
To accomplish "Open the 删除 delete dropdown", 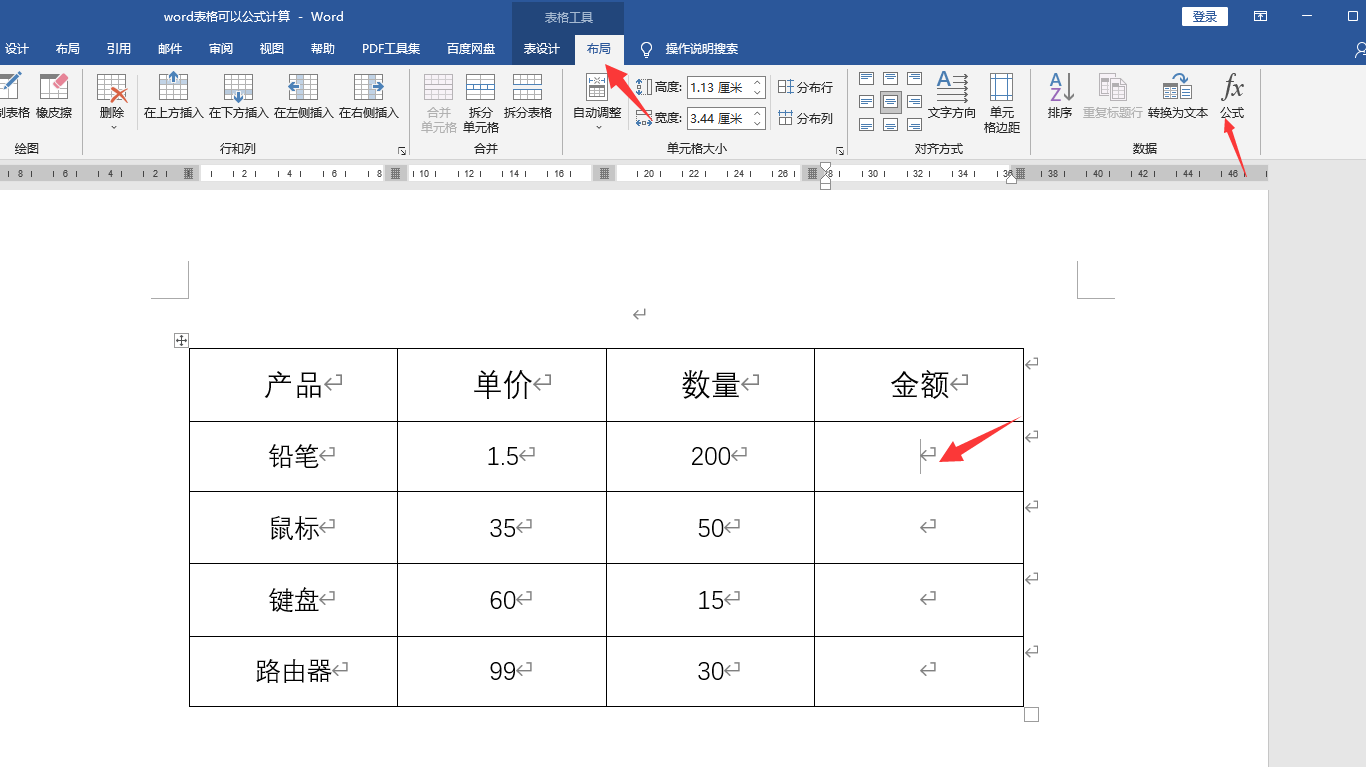I will click(x=112, y=102).
